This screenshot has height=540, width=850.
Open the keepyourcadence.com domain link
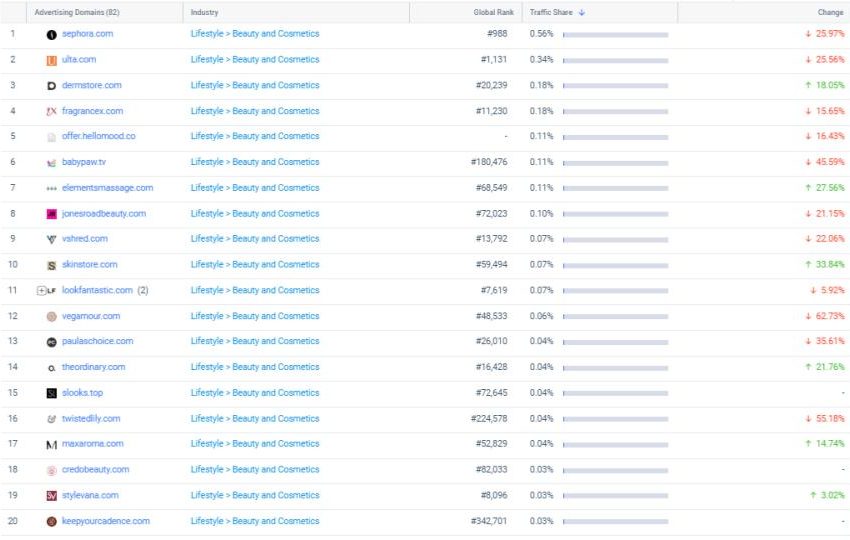tap(106, 521)
